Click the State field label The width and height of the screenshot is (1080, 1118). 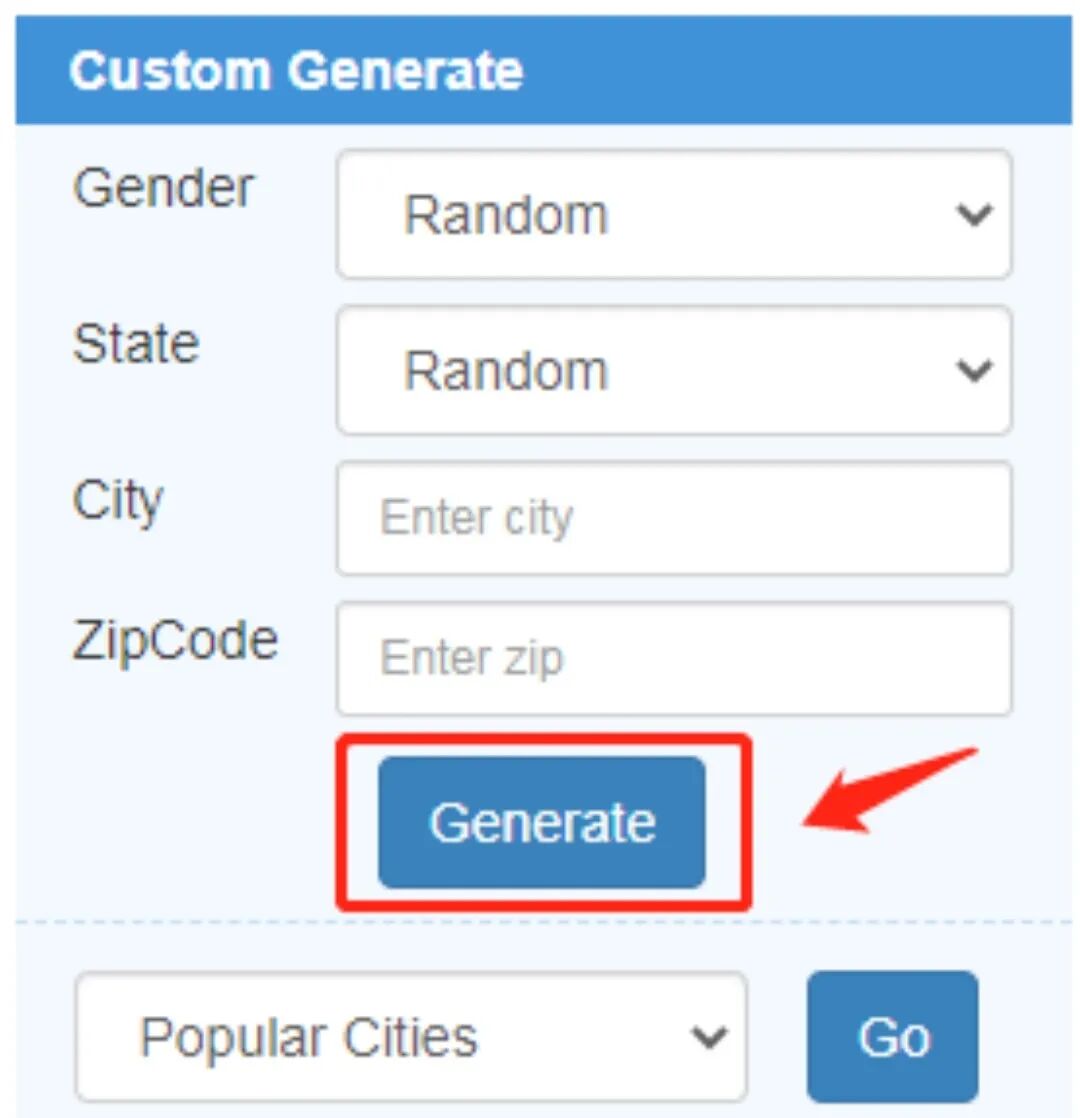(x=136, y=344)
